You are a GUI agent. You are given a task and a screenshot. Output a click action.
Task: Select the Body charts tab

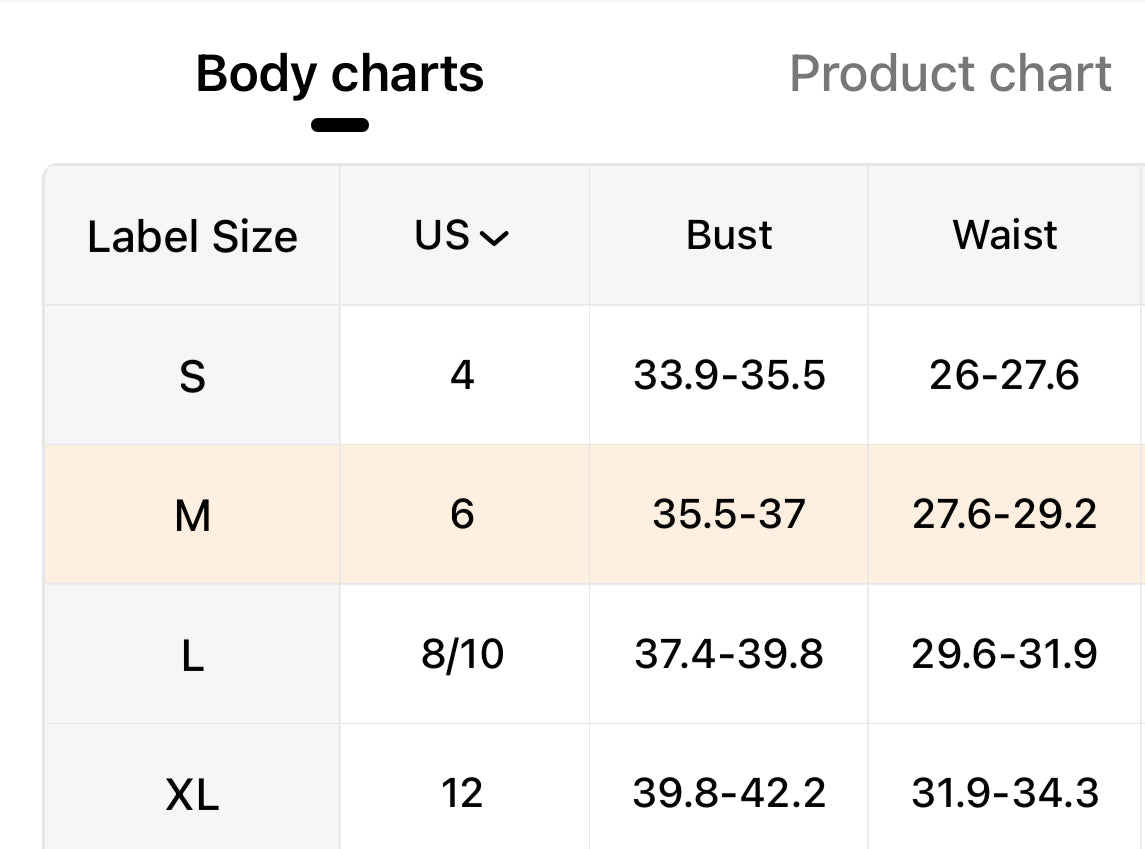pyautogui.click(x=339, y=74)
